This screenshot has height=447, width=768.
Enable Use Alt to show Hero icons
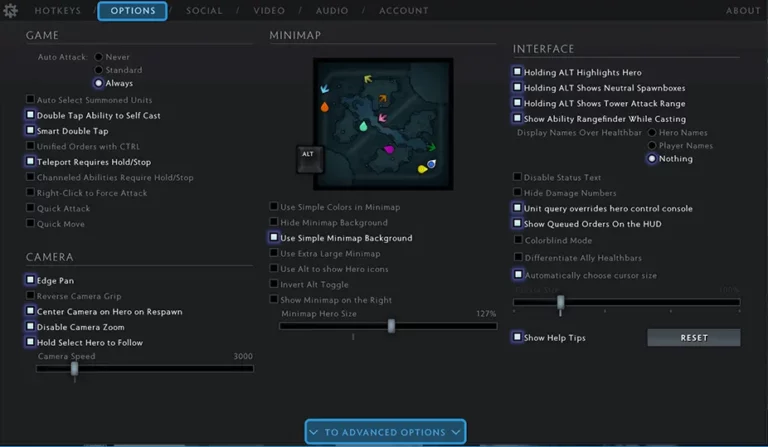[x=274, y=268]
